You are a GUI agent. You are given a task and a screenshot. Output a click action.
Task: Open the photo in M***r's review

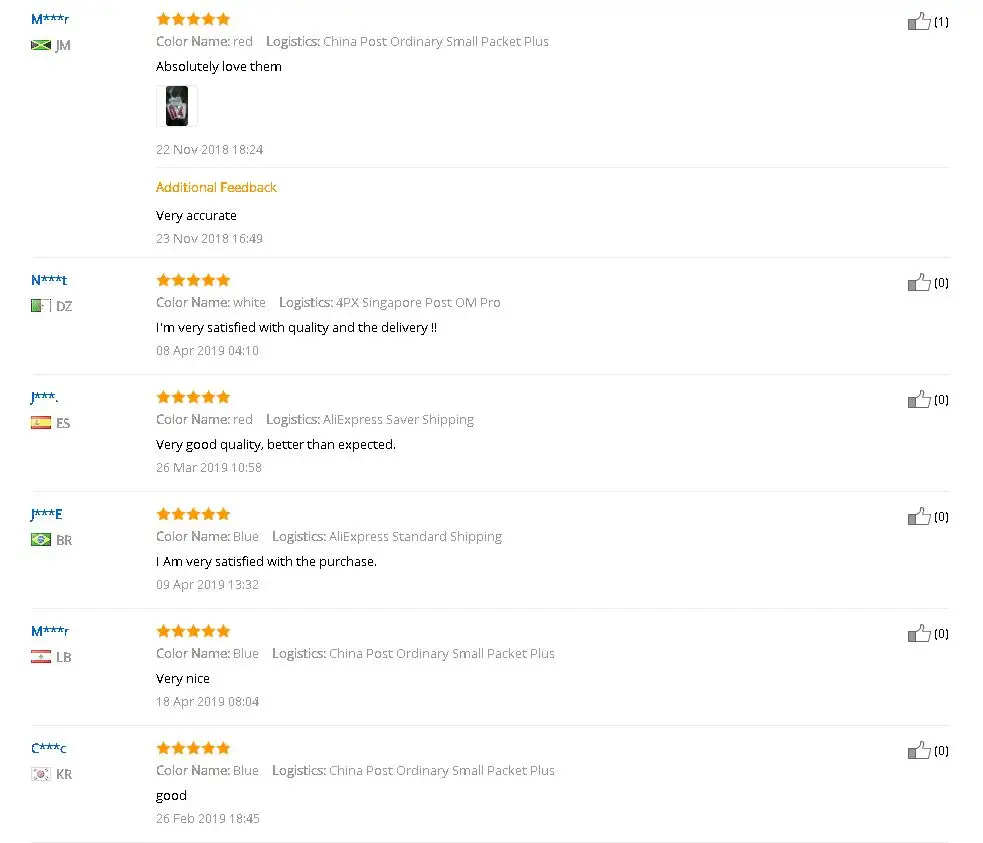tap(177, 106)
